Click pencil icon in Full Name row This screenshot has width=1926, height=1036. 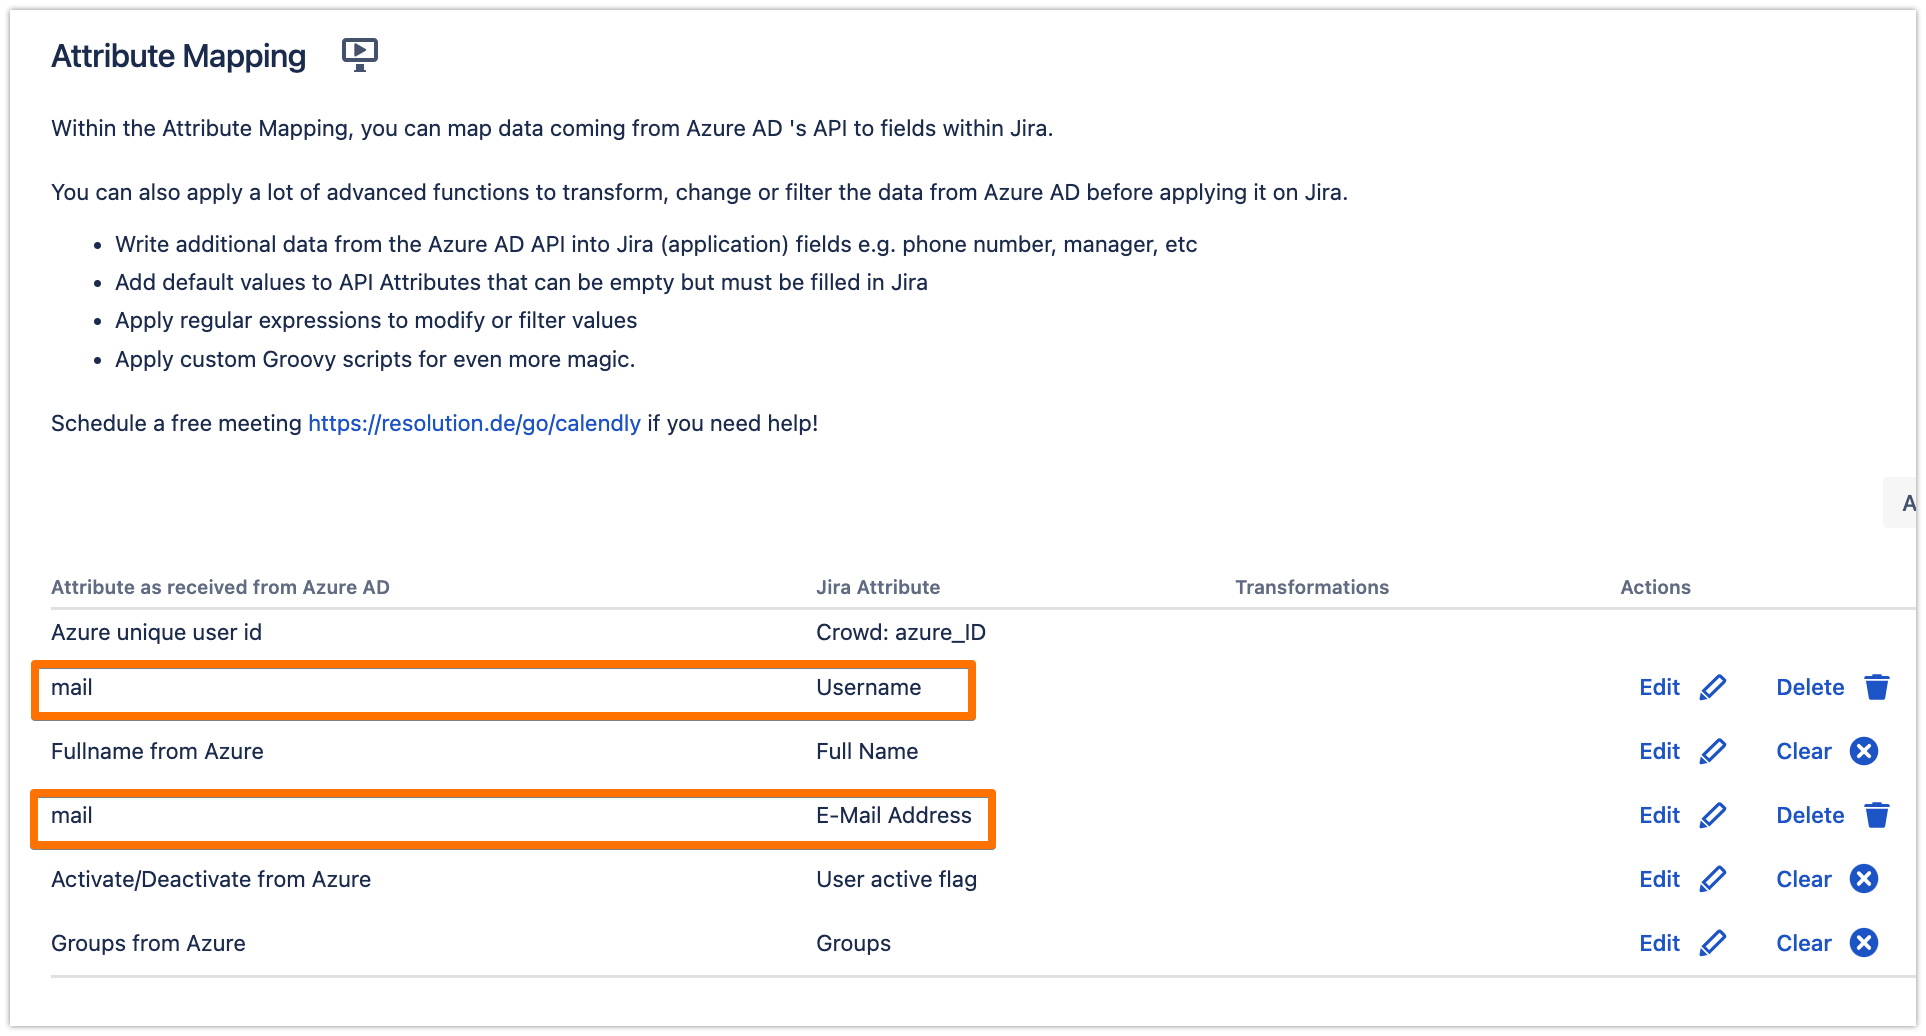coord(1713,751)
